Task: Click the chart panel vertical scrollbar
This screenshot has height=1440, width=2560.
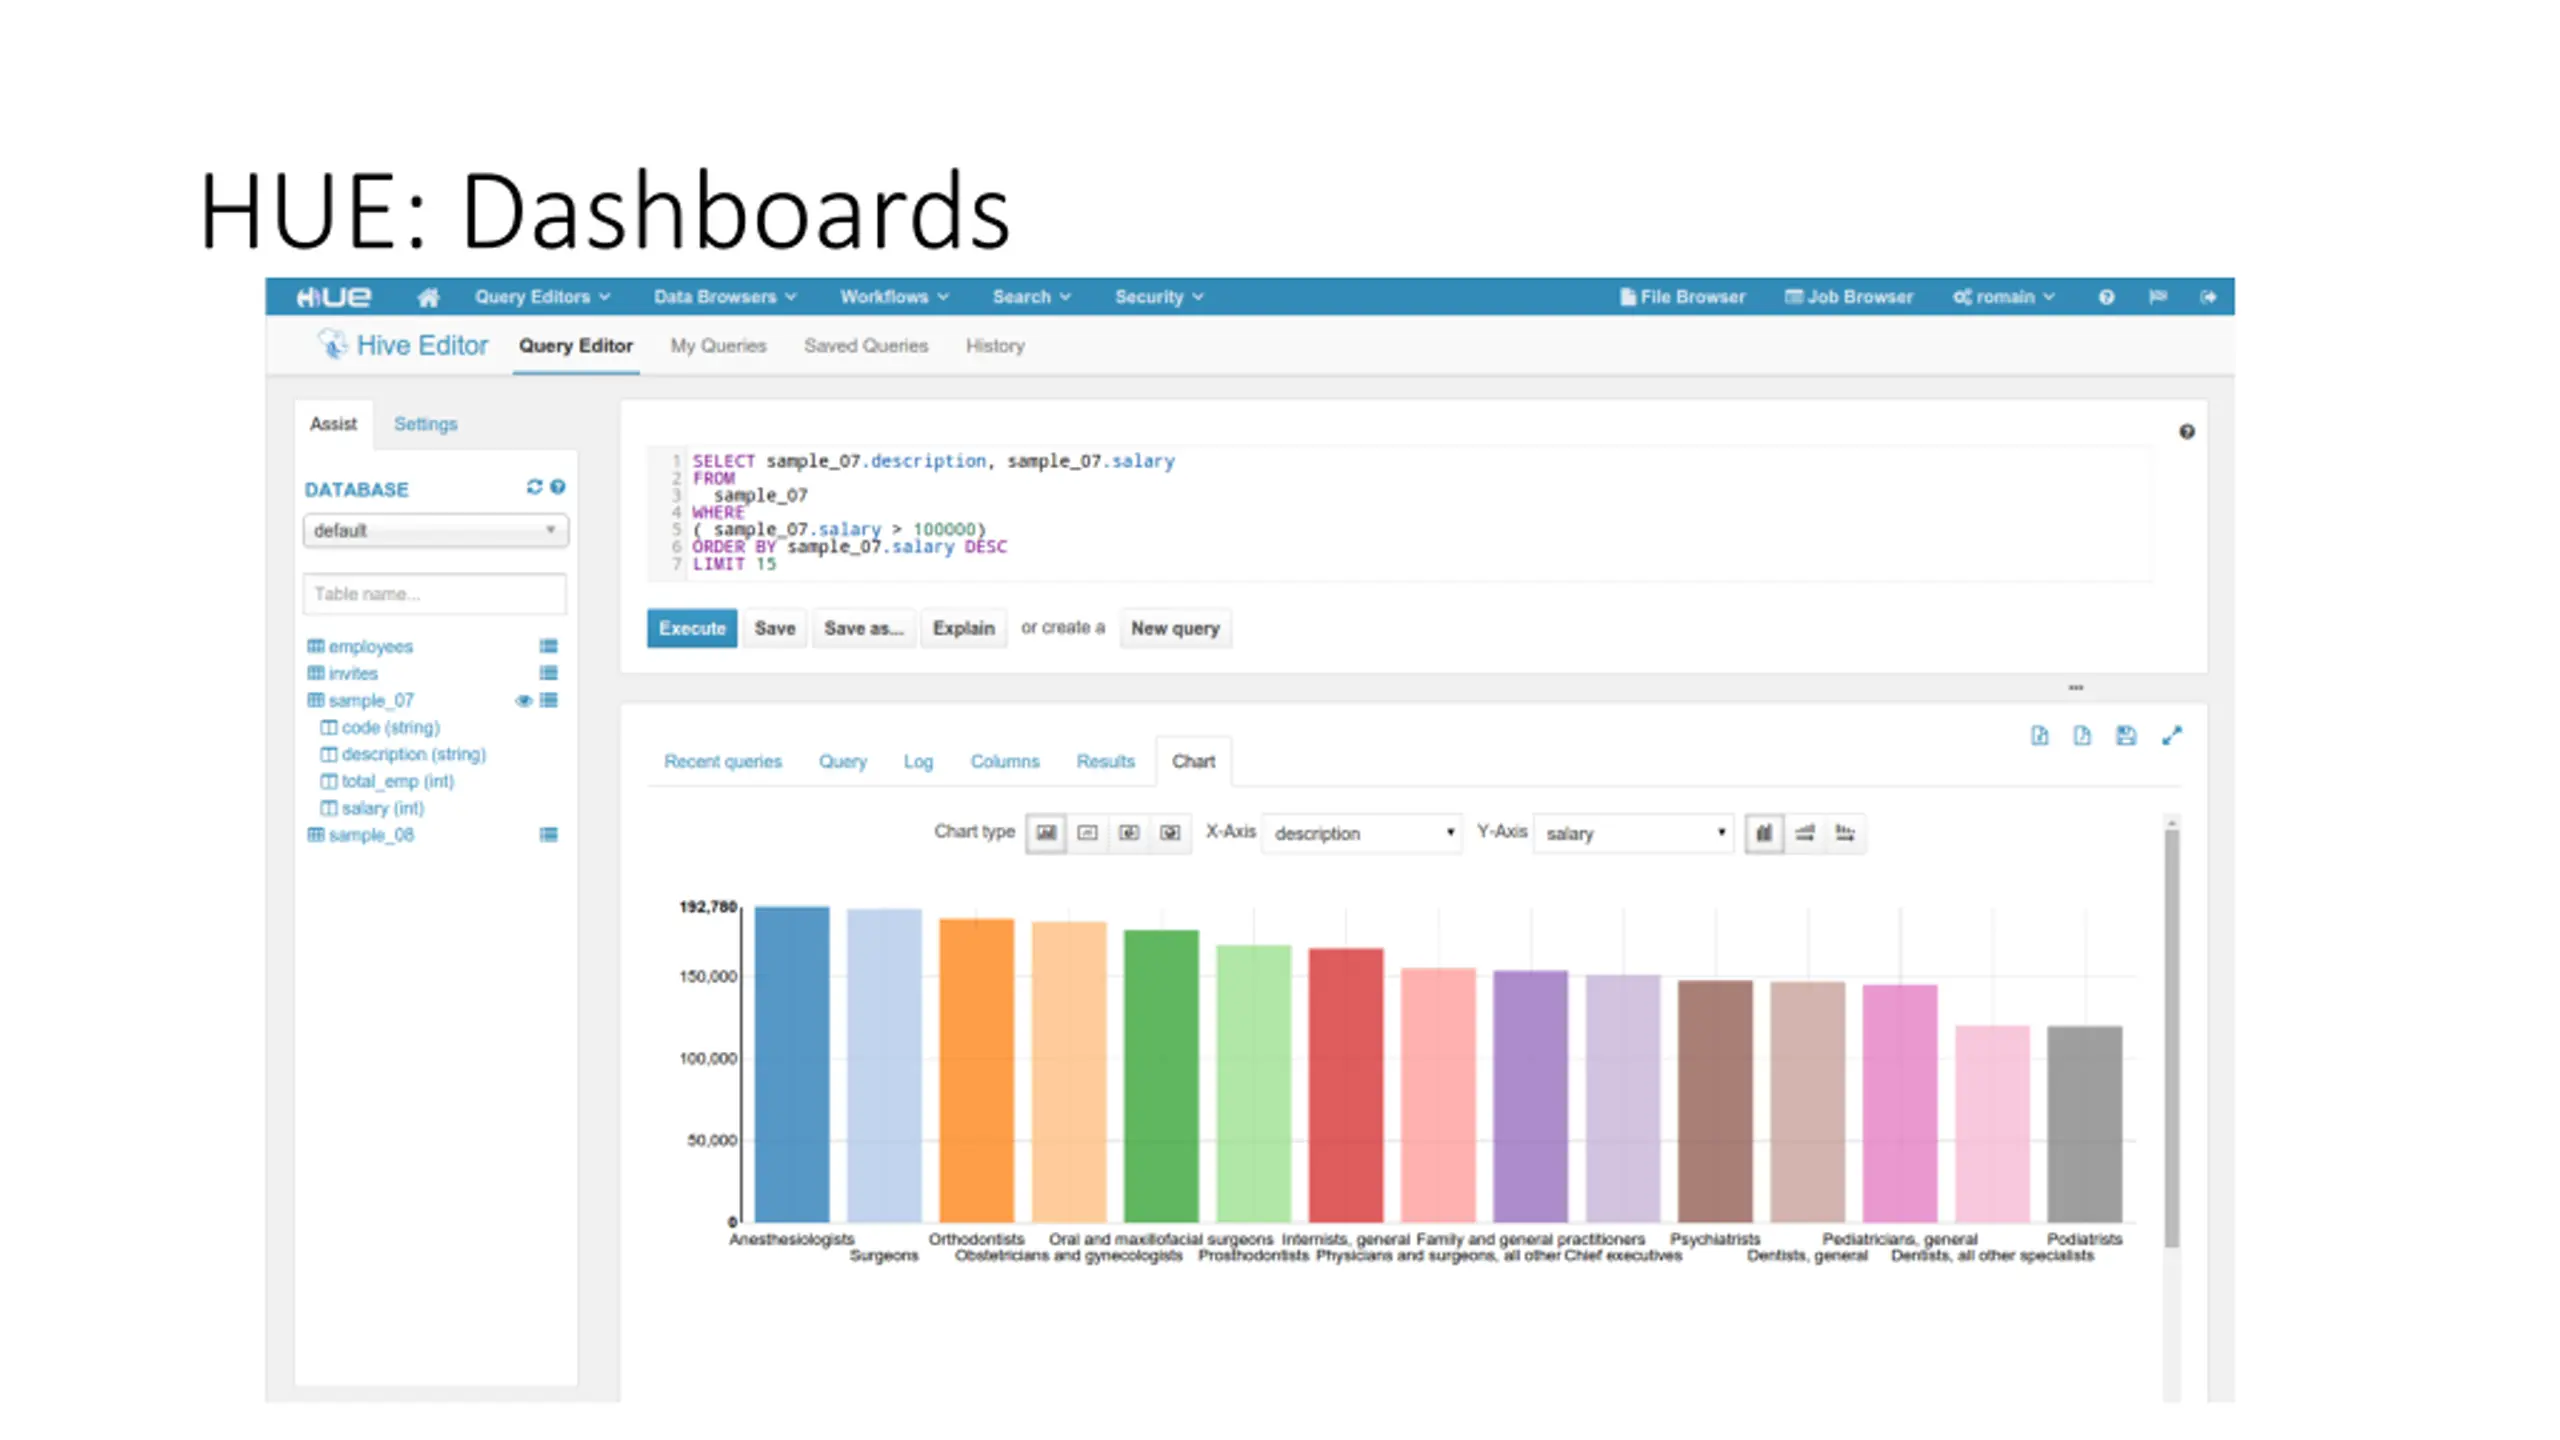Action: click(x=2171, y=1037)
